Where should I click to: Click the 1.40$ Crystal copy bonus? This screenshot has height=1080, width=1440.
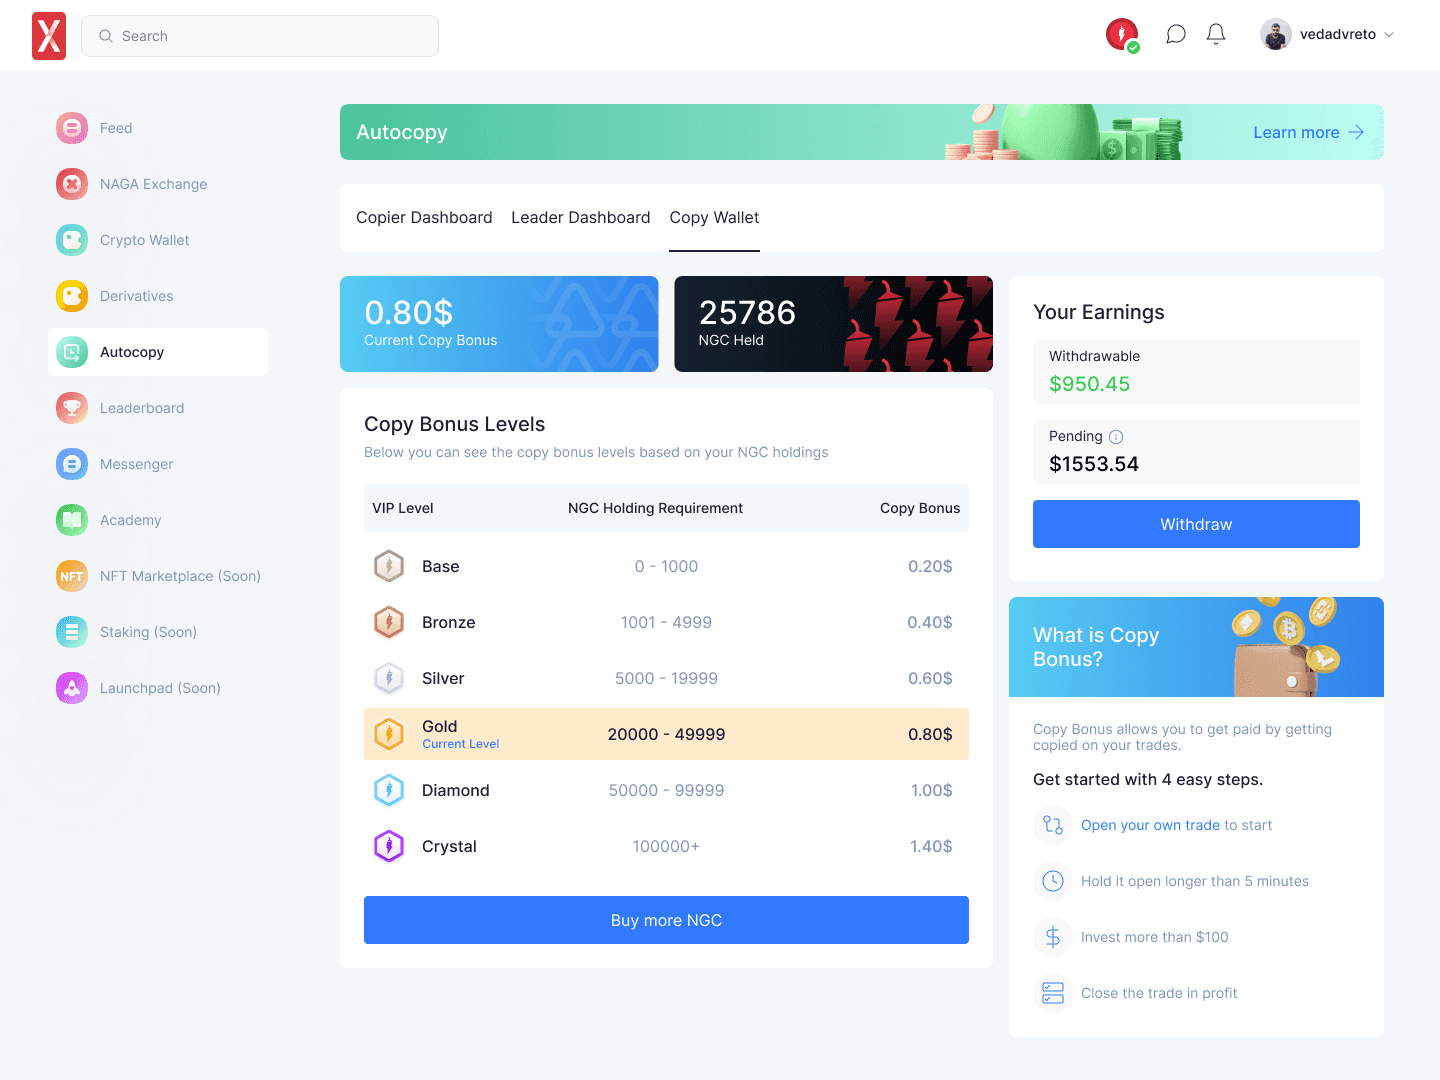pos(931,846)
